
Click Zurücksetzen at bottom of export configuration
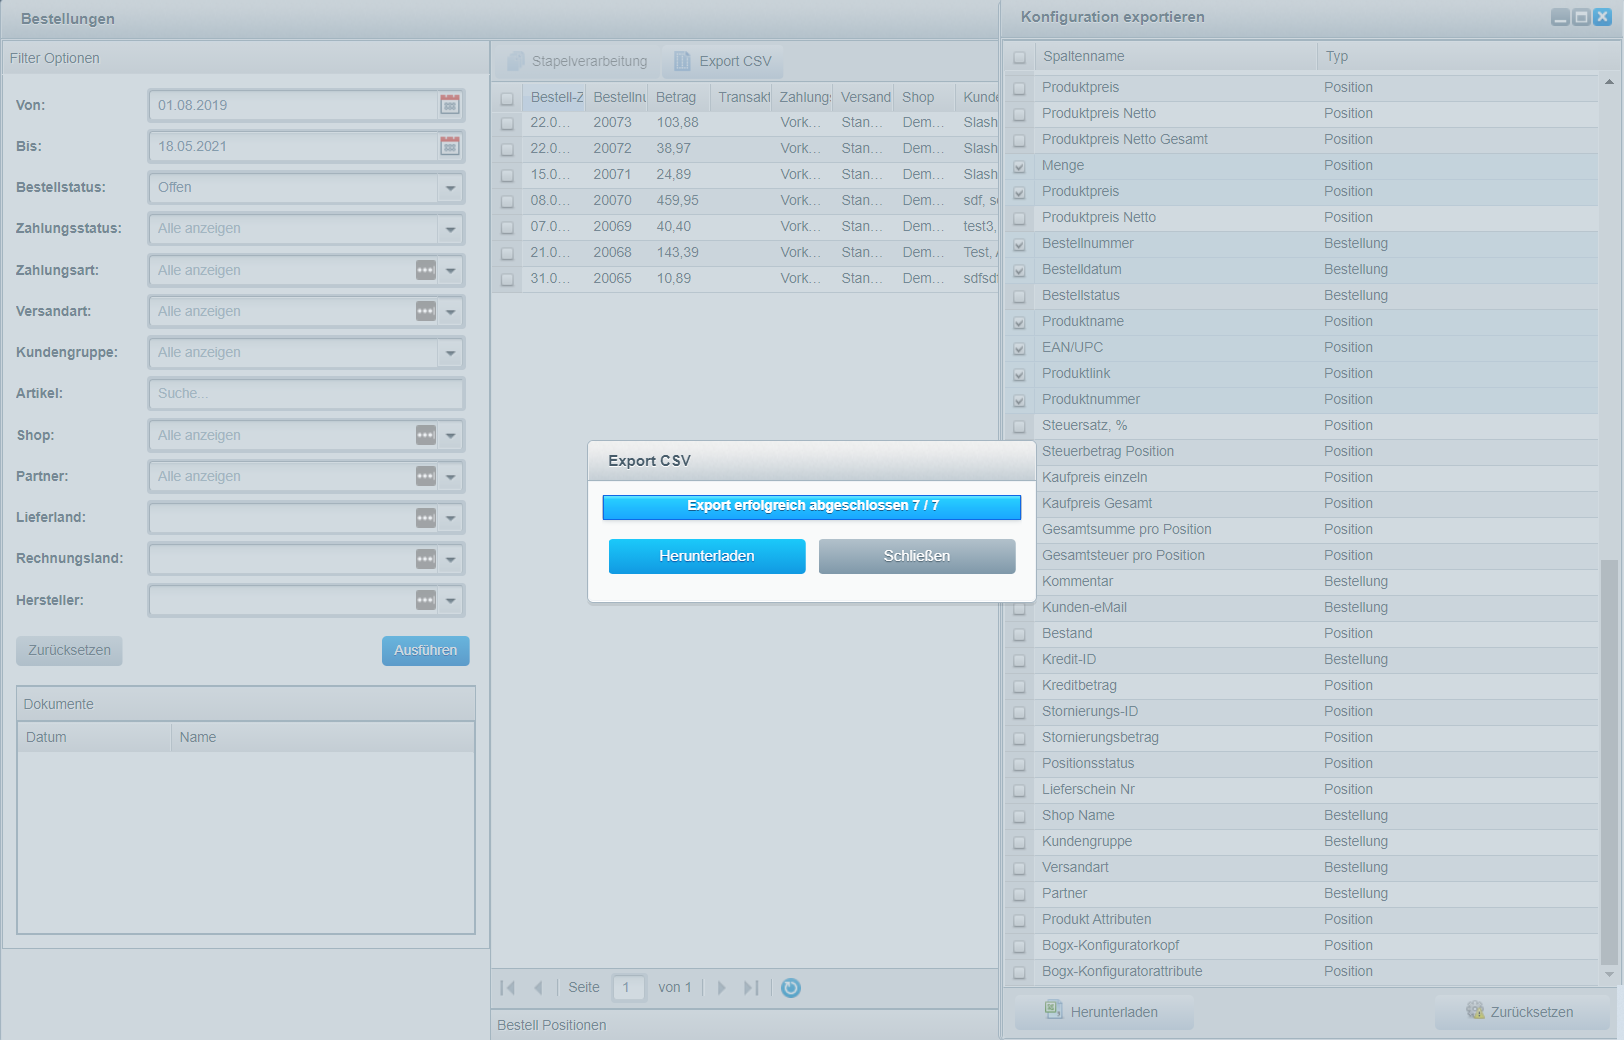click(1521, 1012)
